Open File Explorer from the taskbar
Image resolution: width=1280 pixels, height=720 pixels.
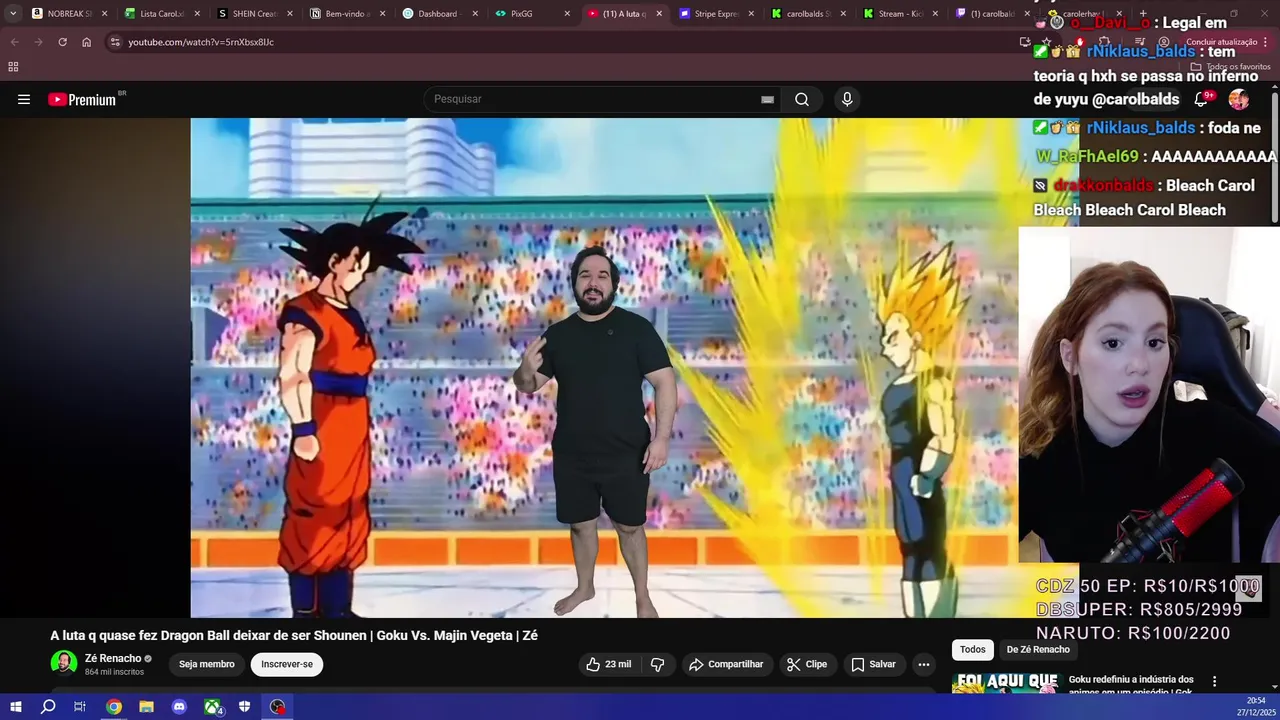pos(146,707)
